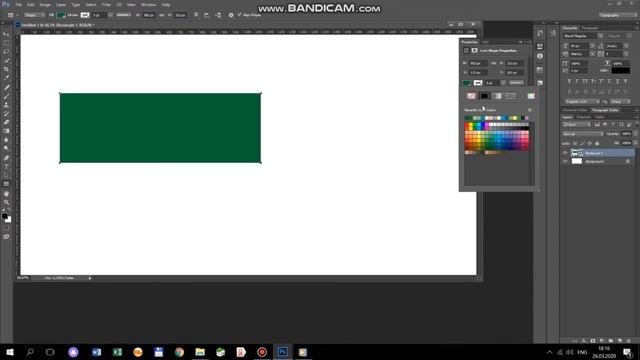Open the path operations icon in options bar
The height and width of the screenshot is (360, 640).
point(196,15)
